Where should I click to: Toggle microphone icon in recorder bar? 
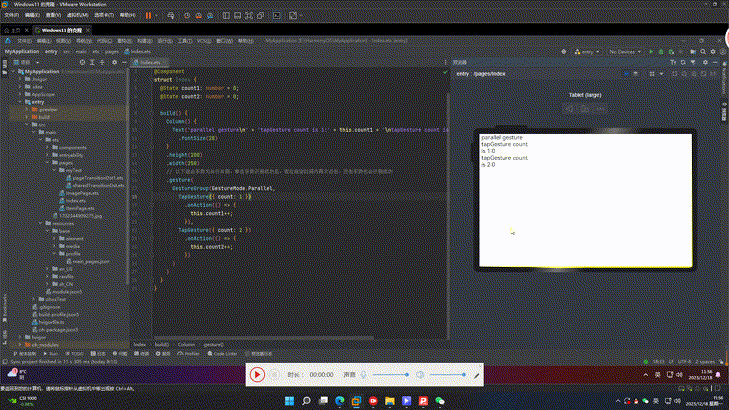364,374
